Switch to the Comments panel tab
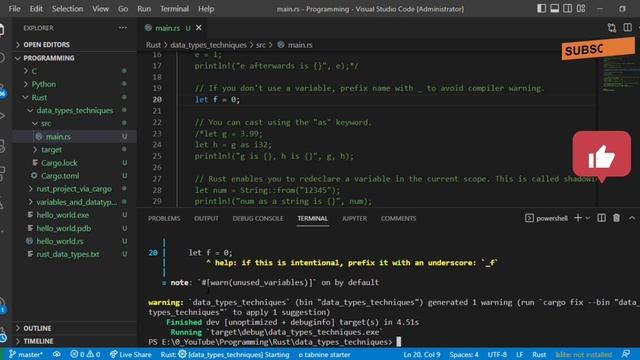The width and height of the screenshot is (640, 360). (x=398, y=218)
